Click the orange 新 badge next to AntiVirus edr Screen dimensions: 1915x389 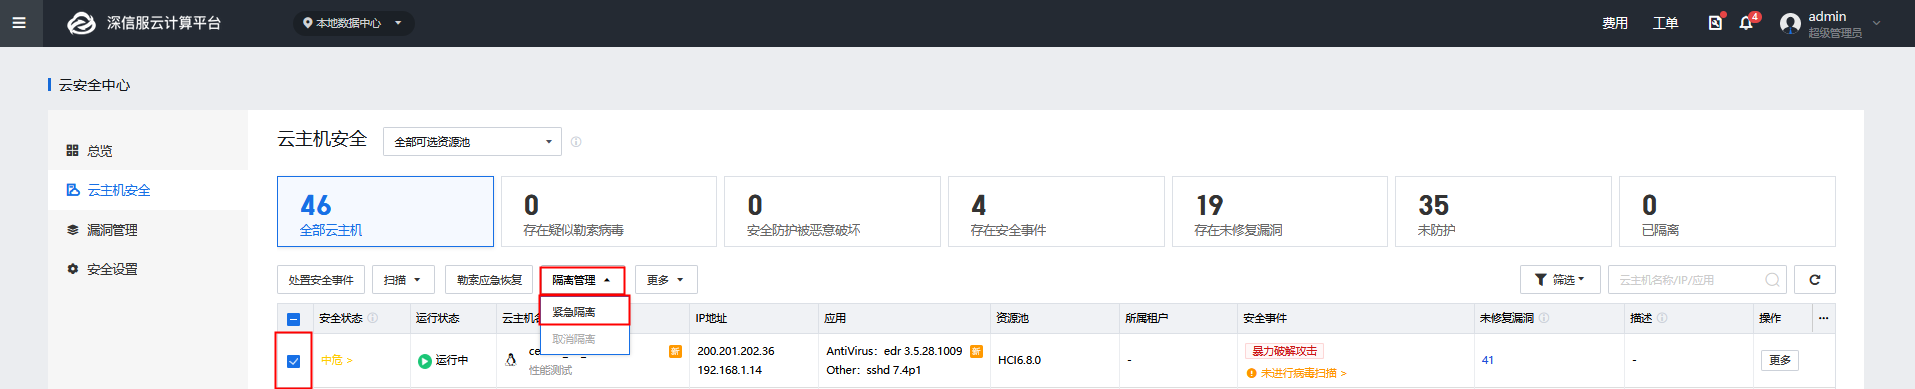pos(976,351)
